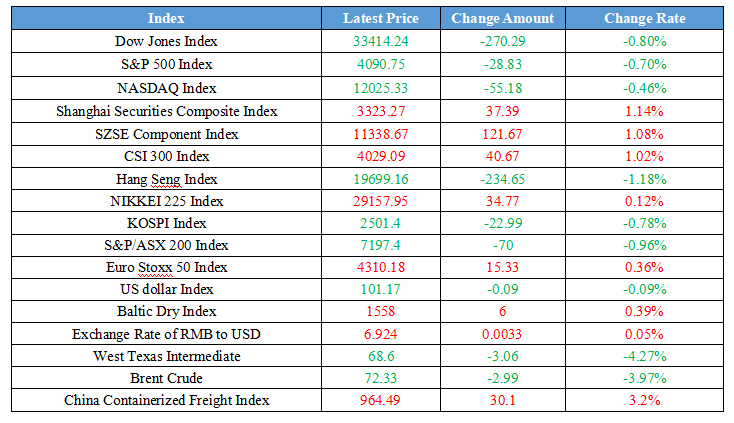This screenshot has height=423, width=734.
Task: Click the Baltic Dry Index price 1558
Action: pyautogui.click(x=380, y=312)
